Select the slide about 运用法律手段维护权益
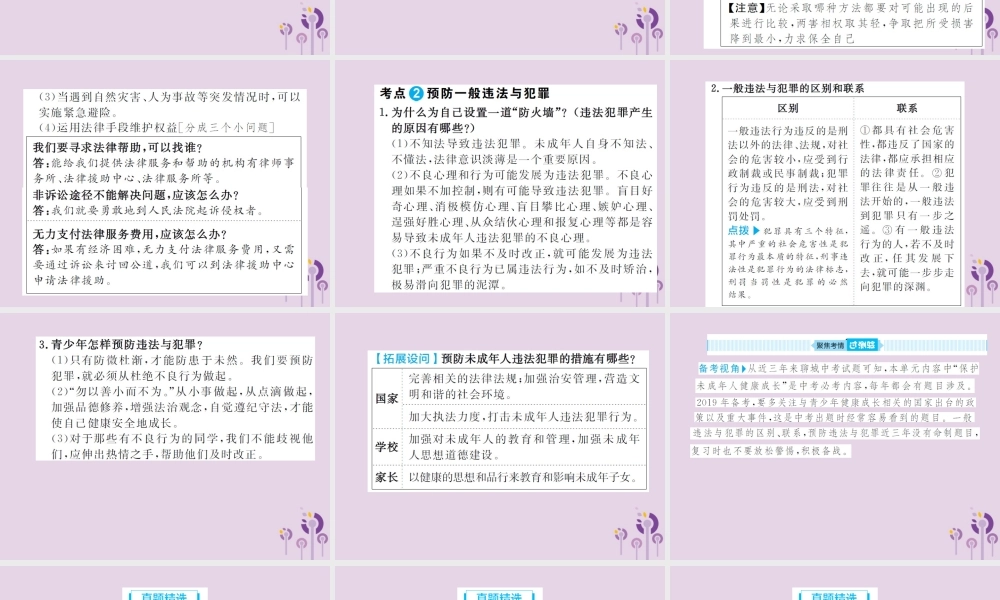 pyautogui.click(x=165, y=185)
